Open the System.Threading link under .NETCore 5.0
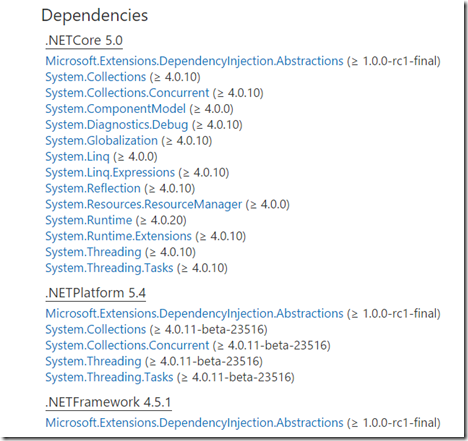The image size is (468, 441). pyautogui.click(x=93, y=252)
